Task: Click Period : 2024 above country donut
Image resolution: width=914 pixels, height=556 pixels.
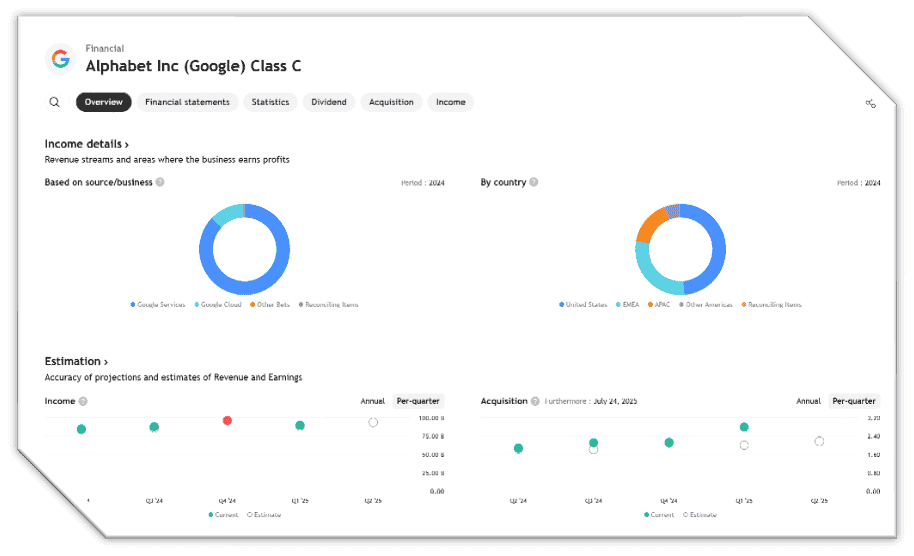Action: click(859, 183)
